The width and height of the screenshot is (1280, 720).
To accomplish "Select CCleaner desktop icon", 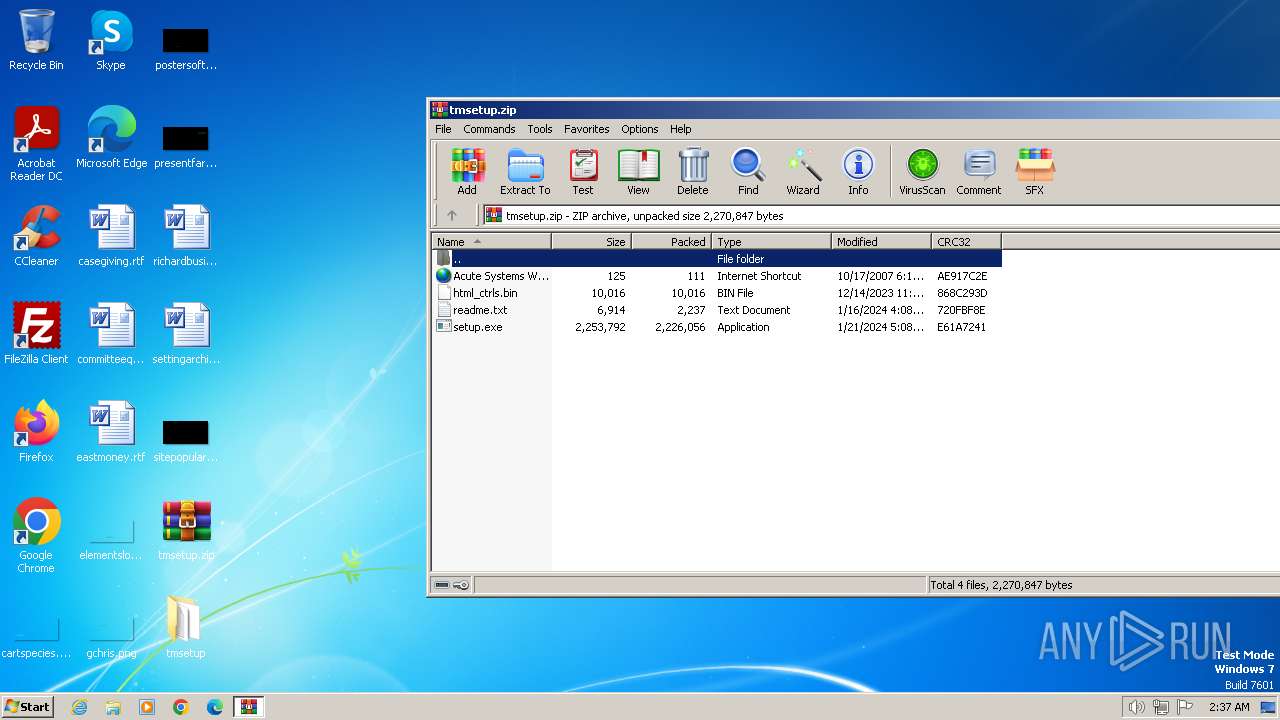I will coord(36,236).
